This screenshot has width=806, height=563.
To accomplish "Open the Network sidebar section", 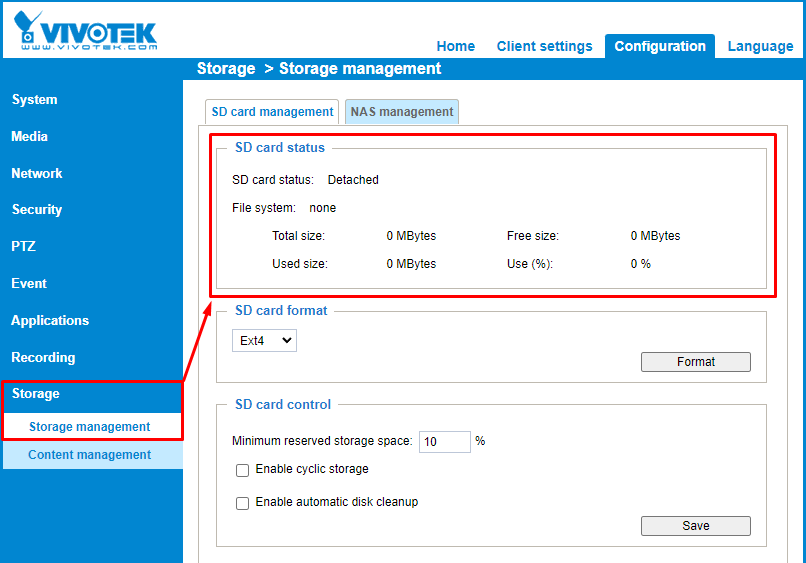I will [x=36, y=173].
